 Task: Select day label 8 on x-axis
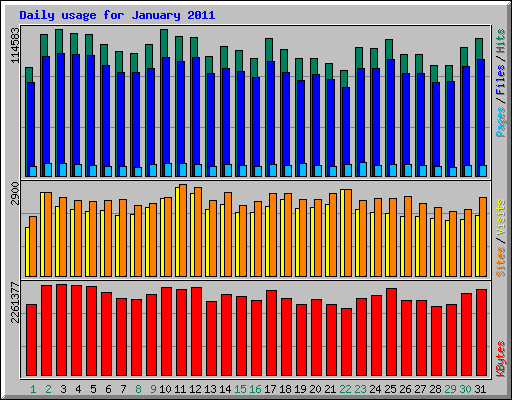[138, 389]
